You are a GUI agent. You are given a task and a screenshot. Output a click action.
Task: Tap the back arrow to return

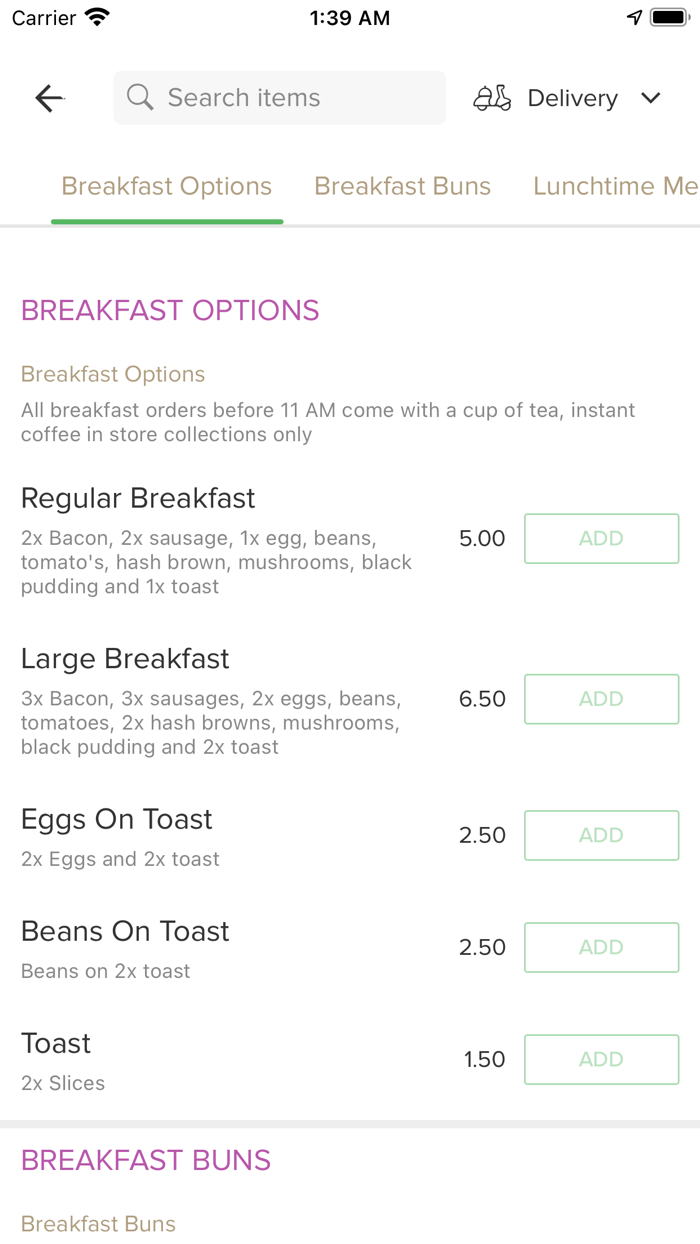[x=48, y=98]
